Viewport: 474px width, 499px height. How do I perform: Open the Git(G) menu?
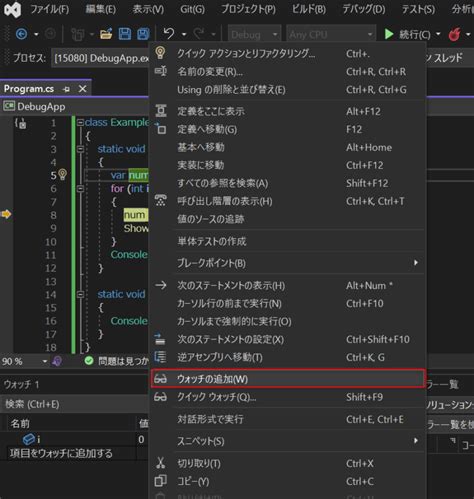coord(192,9)
